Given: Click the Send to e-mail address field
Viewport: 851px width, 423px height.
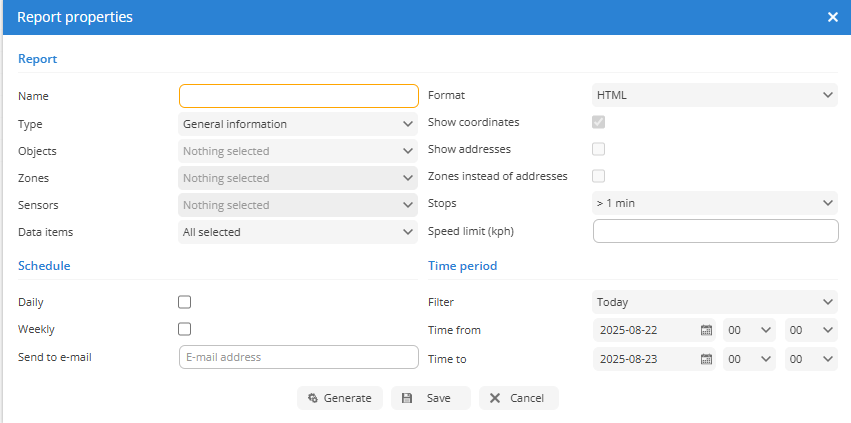Looking at the screenshot, I should 299,357.
